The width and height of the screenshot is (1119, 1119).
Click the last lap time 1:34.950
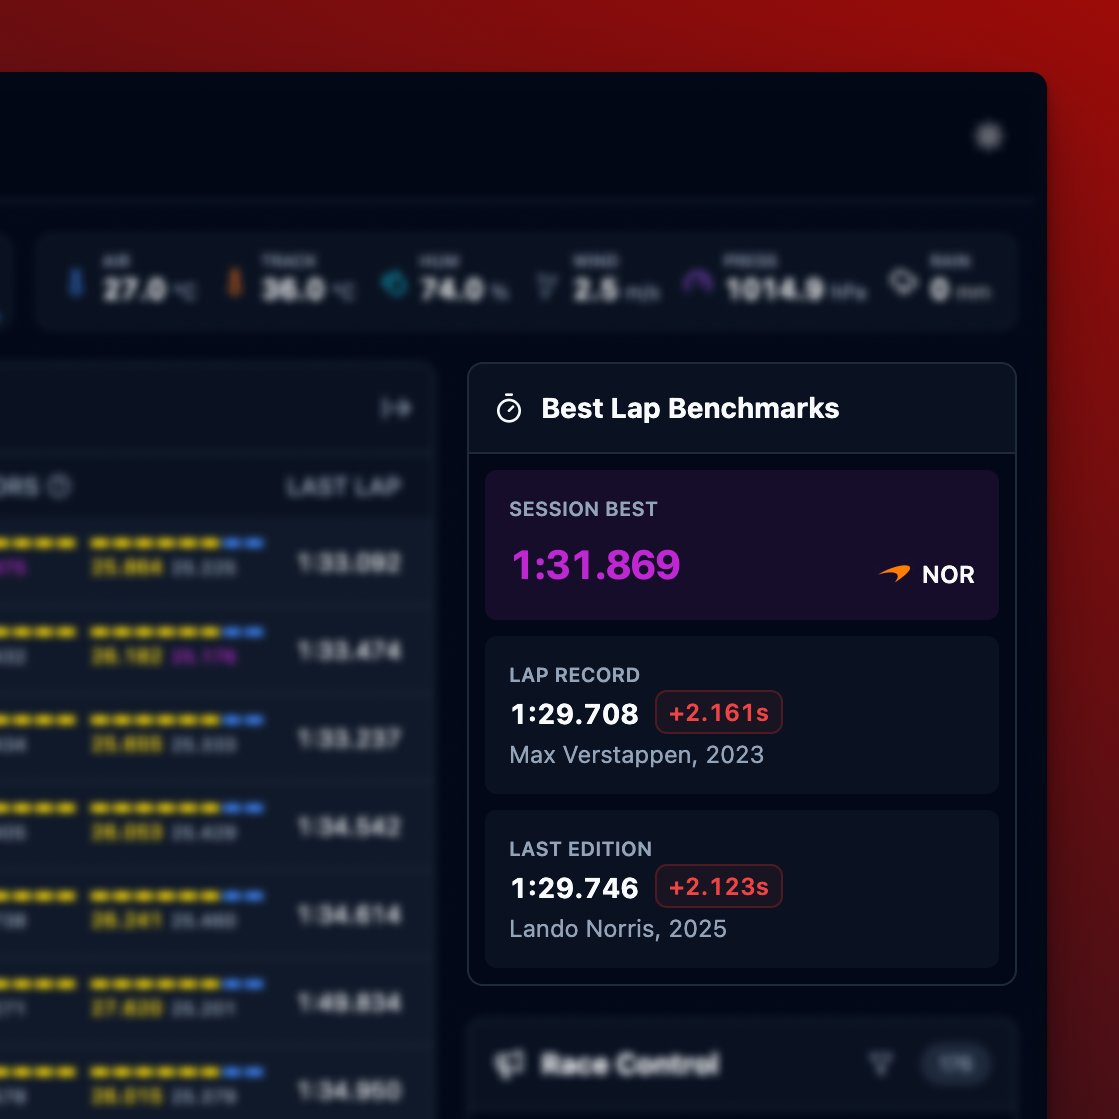[x=349, y=1090]
